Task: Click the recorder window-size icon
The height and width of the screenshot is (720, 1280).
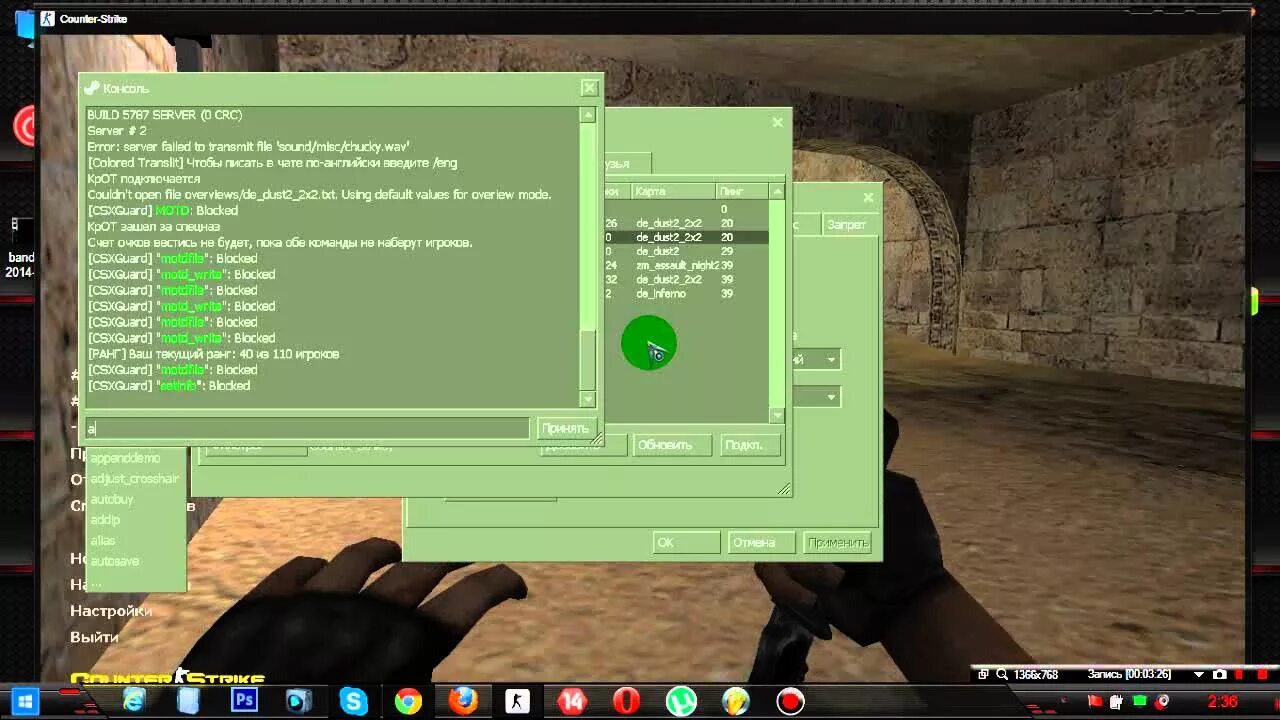Action: [x=983, y=675]
